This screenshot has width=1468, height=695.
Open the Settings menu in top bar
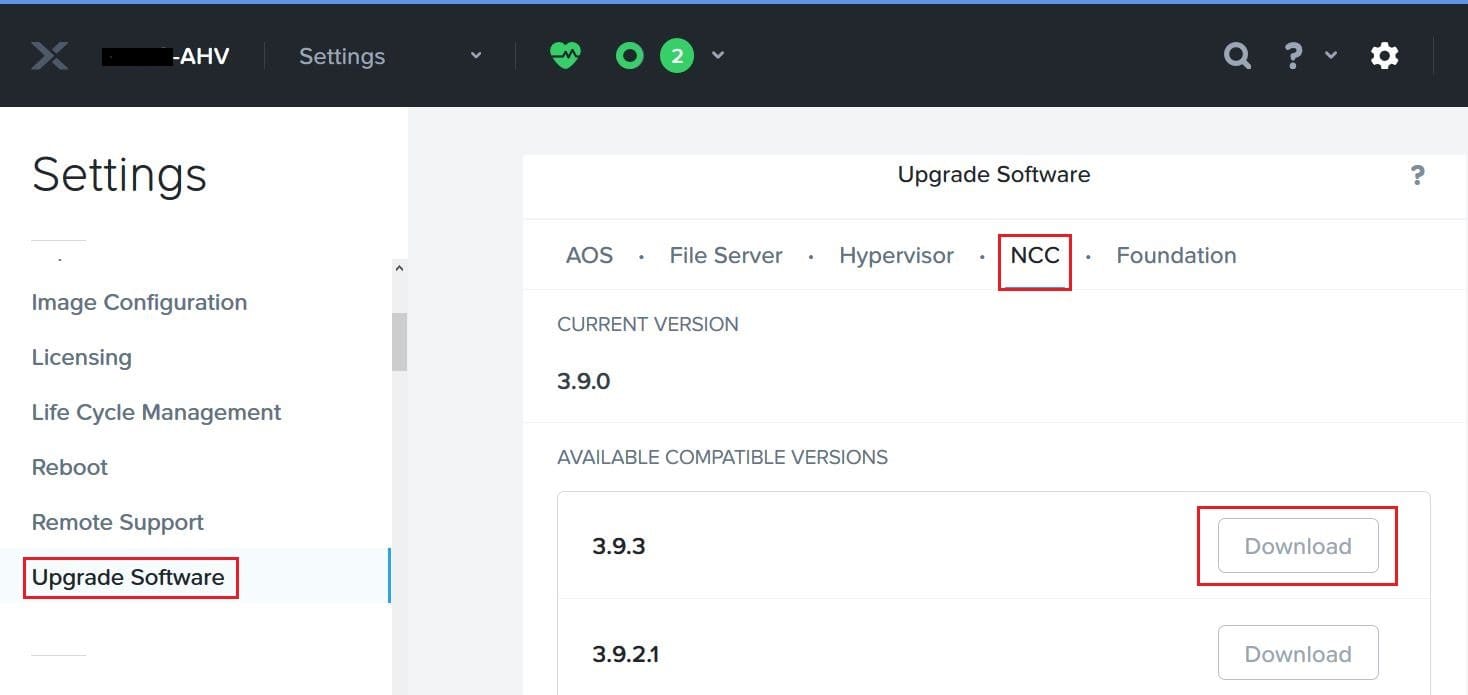pyautogui.click(x=342, y=57)
